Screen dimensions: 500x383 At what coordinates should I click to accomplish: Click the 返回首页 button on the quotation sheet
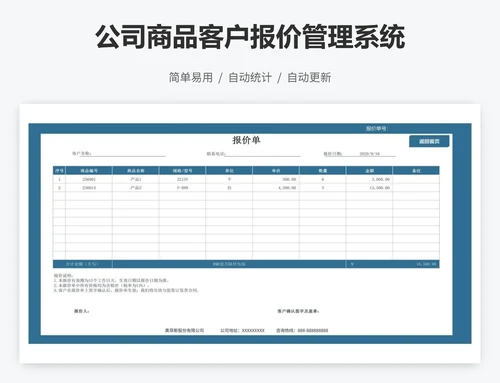[429, 141]
